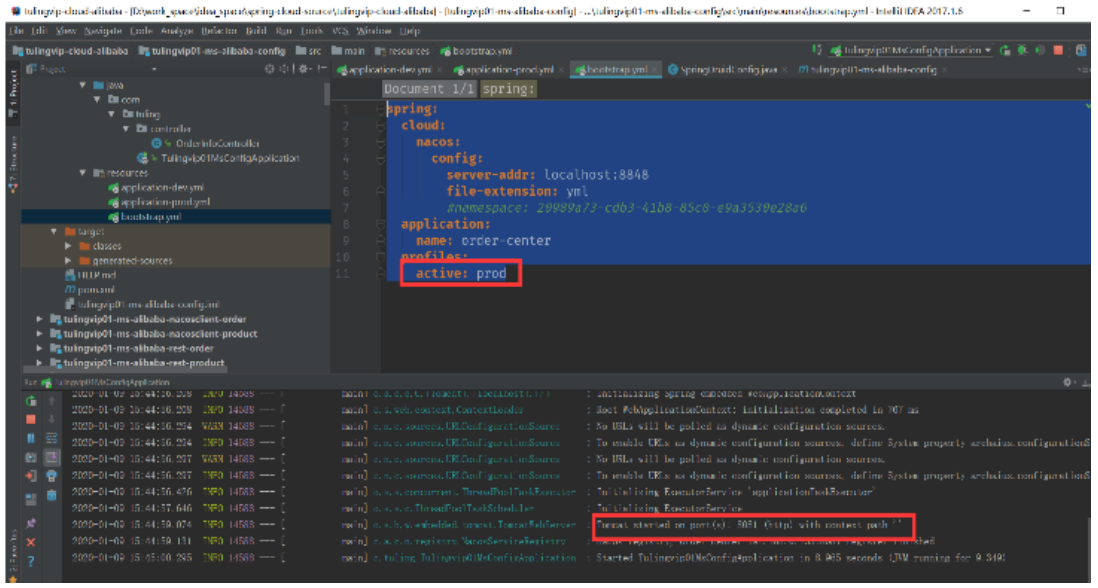
Task: Collapse the com package
Action: (x=97, y=99)
